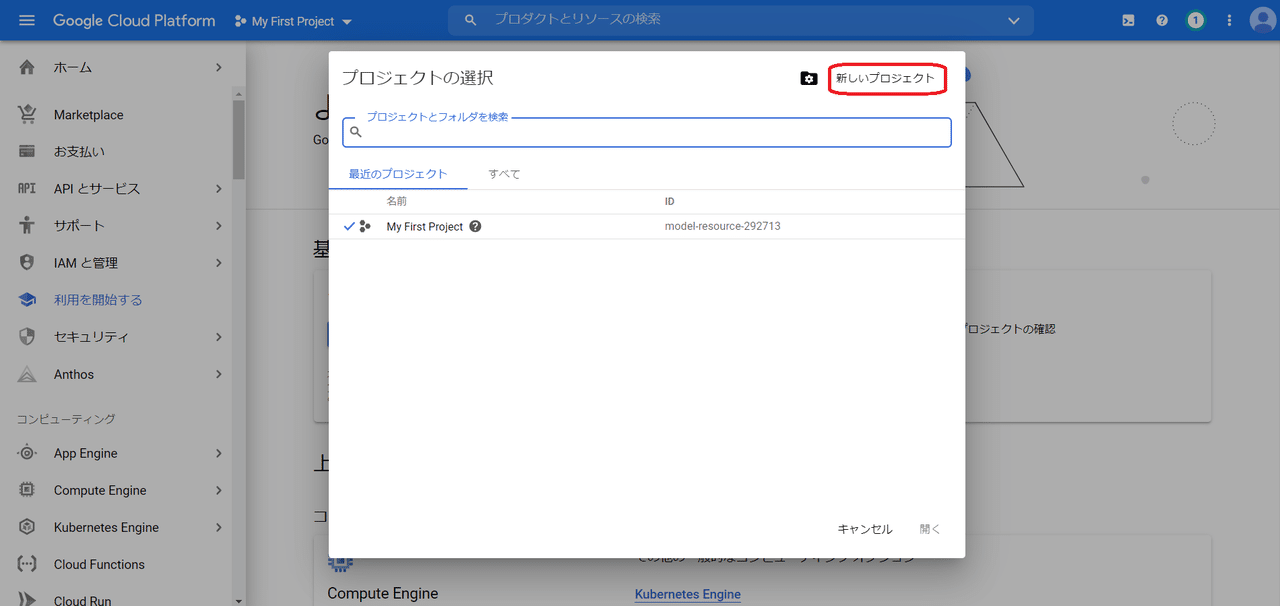
Task: Click the Cloud Run icon
Action: (27, 599)
